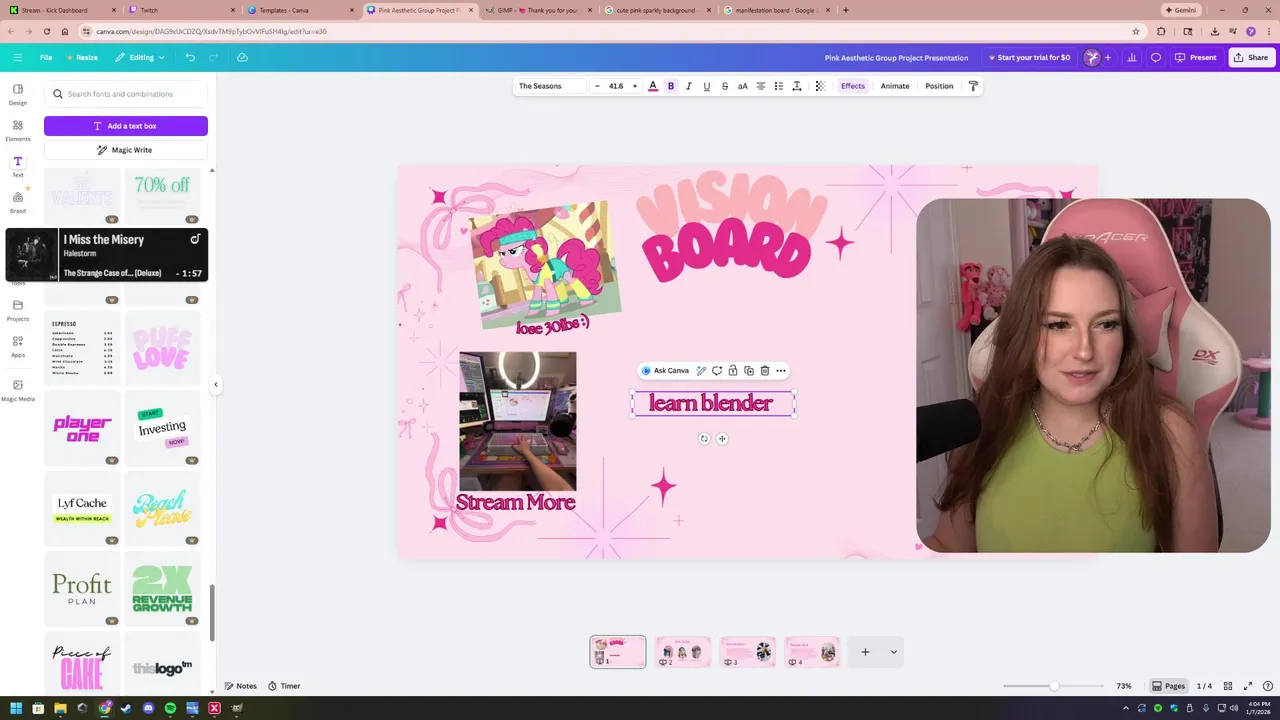Select the 2X Revenue Growth font combination
The width and height of the screenshot is (1280, 720).
pyautogui.click(x=162, y=588)
